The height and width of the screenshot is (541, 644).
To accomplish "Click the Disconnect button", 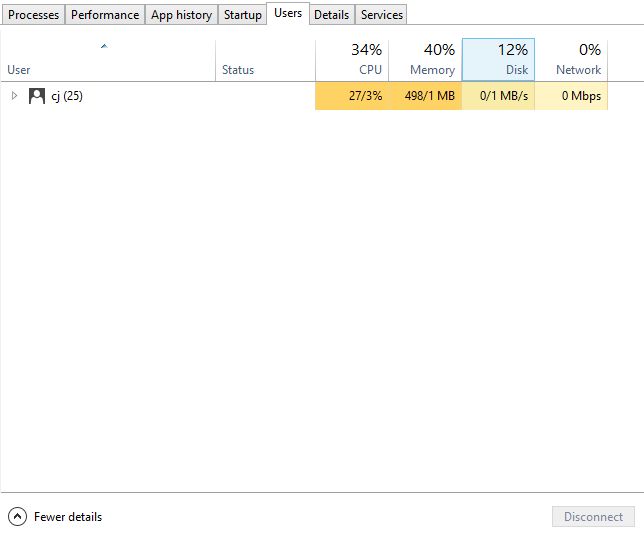I will (593, 516).
